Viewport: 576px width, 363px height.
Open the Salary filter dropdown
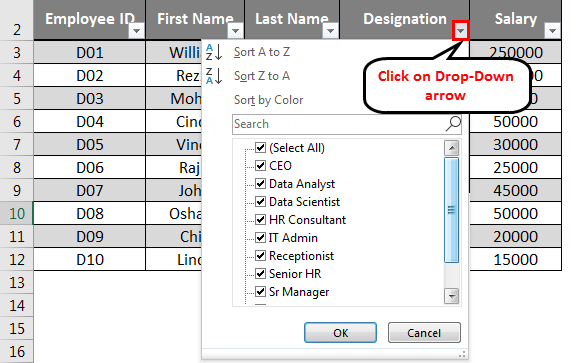552,31
